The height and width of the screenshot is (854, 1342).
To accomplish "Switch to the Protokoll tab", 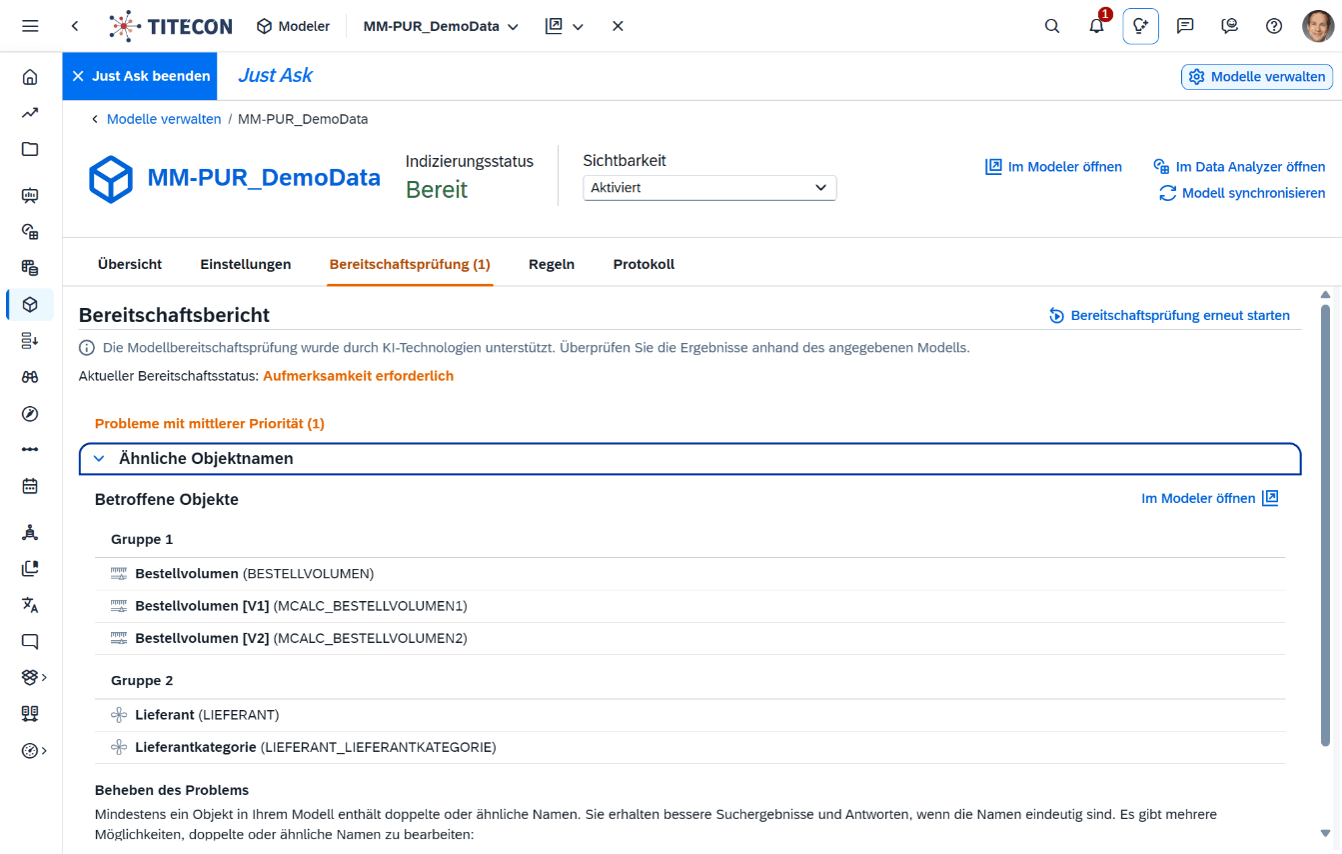I will tap(644, 265).
